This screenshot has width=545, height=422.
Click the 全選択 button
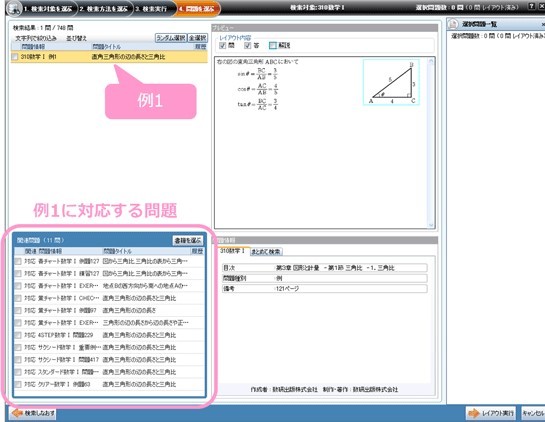(197, 38)
